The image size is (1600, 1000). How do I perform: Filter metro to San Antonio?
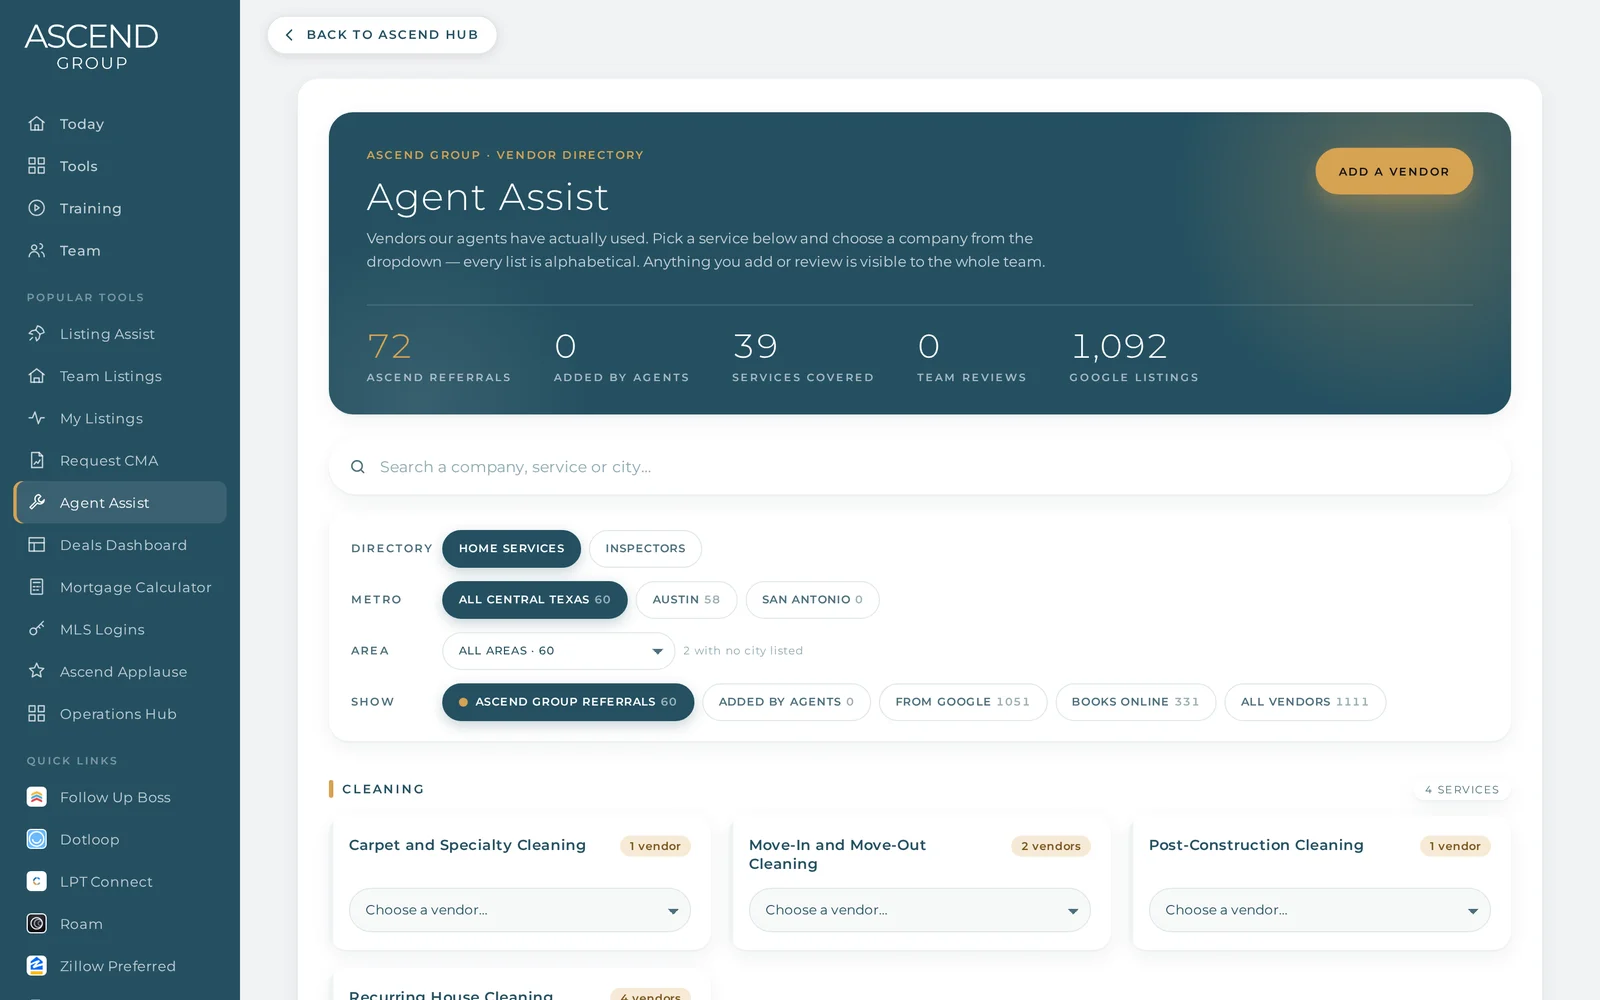tap(812, 600)
